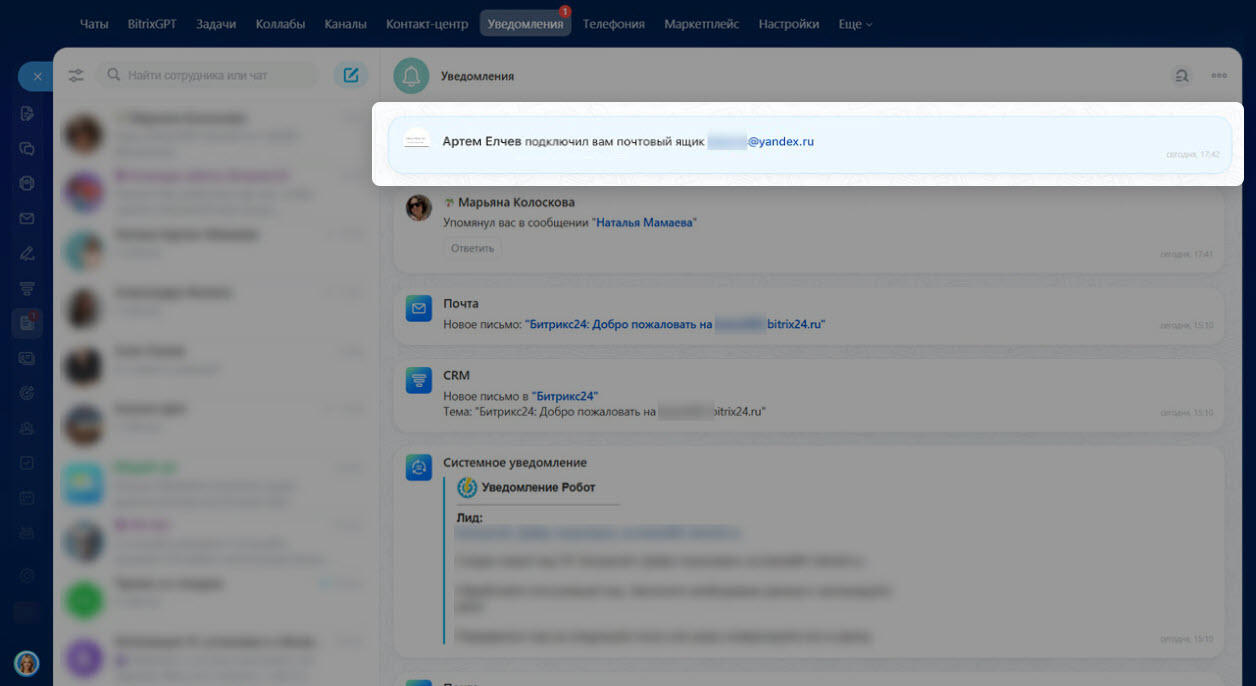
Task: Click the Системное уведомление icon
Action: (x=419, y=467)
